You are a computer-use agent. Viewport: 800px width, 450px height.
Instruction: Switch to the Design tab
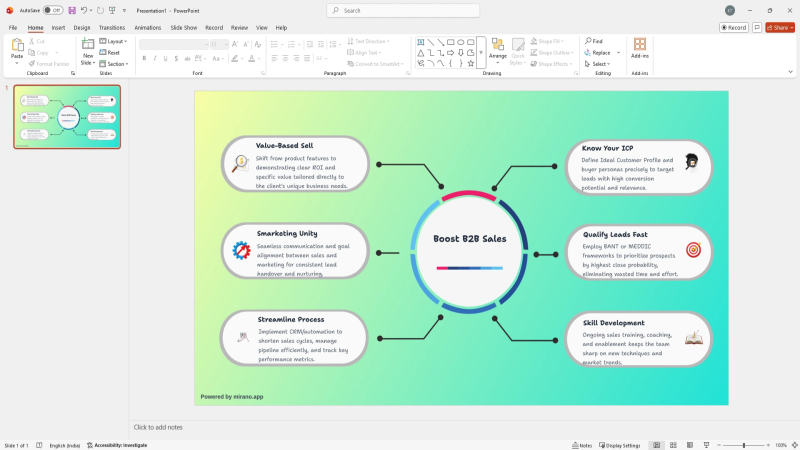pos(82,28)
